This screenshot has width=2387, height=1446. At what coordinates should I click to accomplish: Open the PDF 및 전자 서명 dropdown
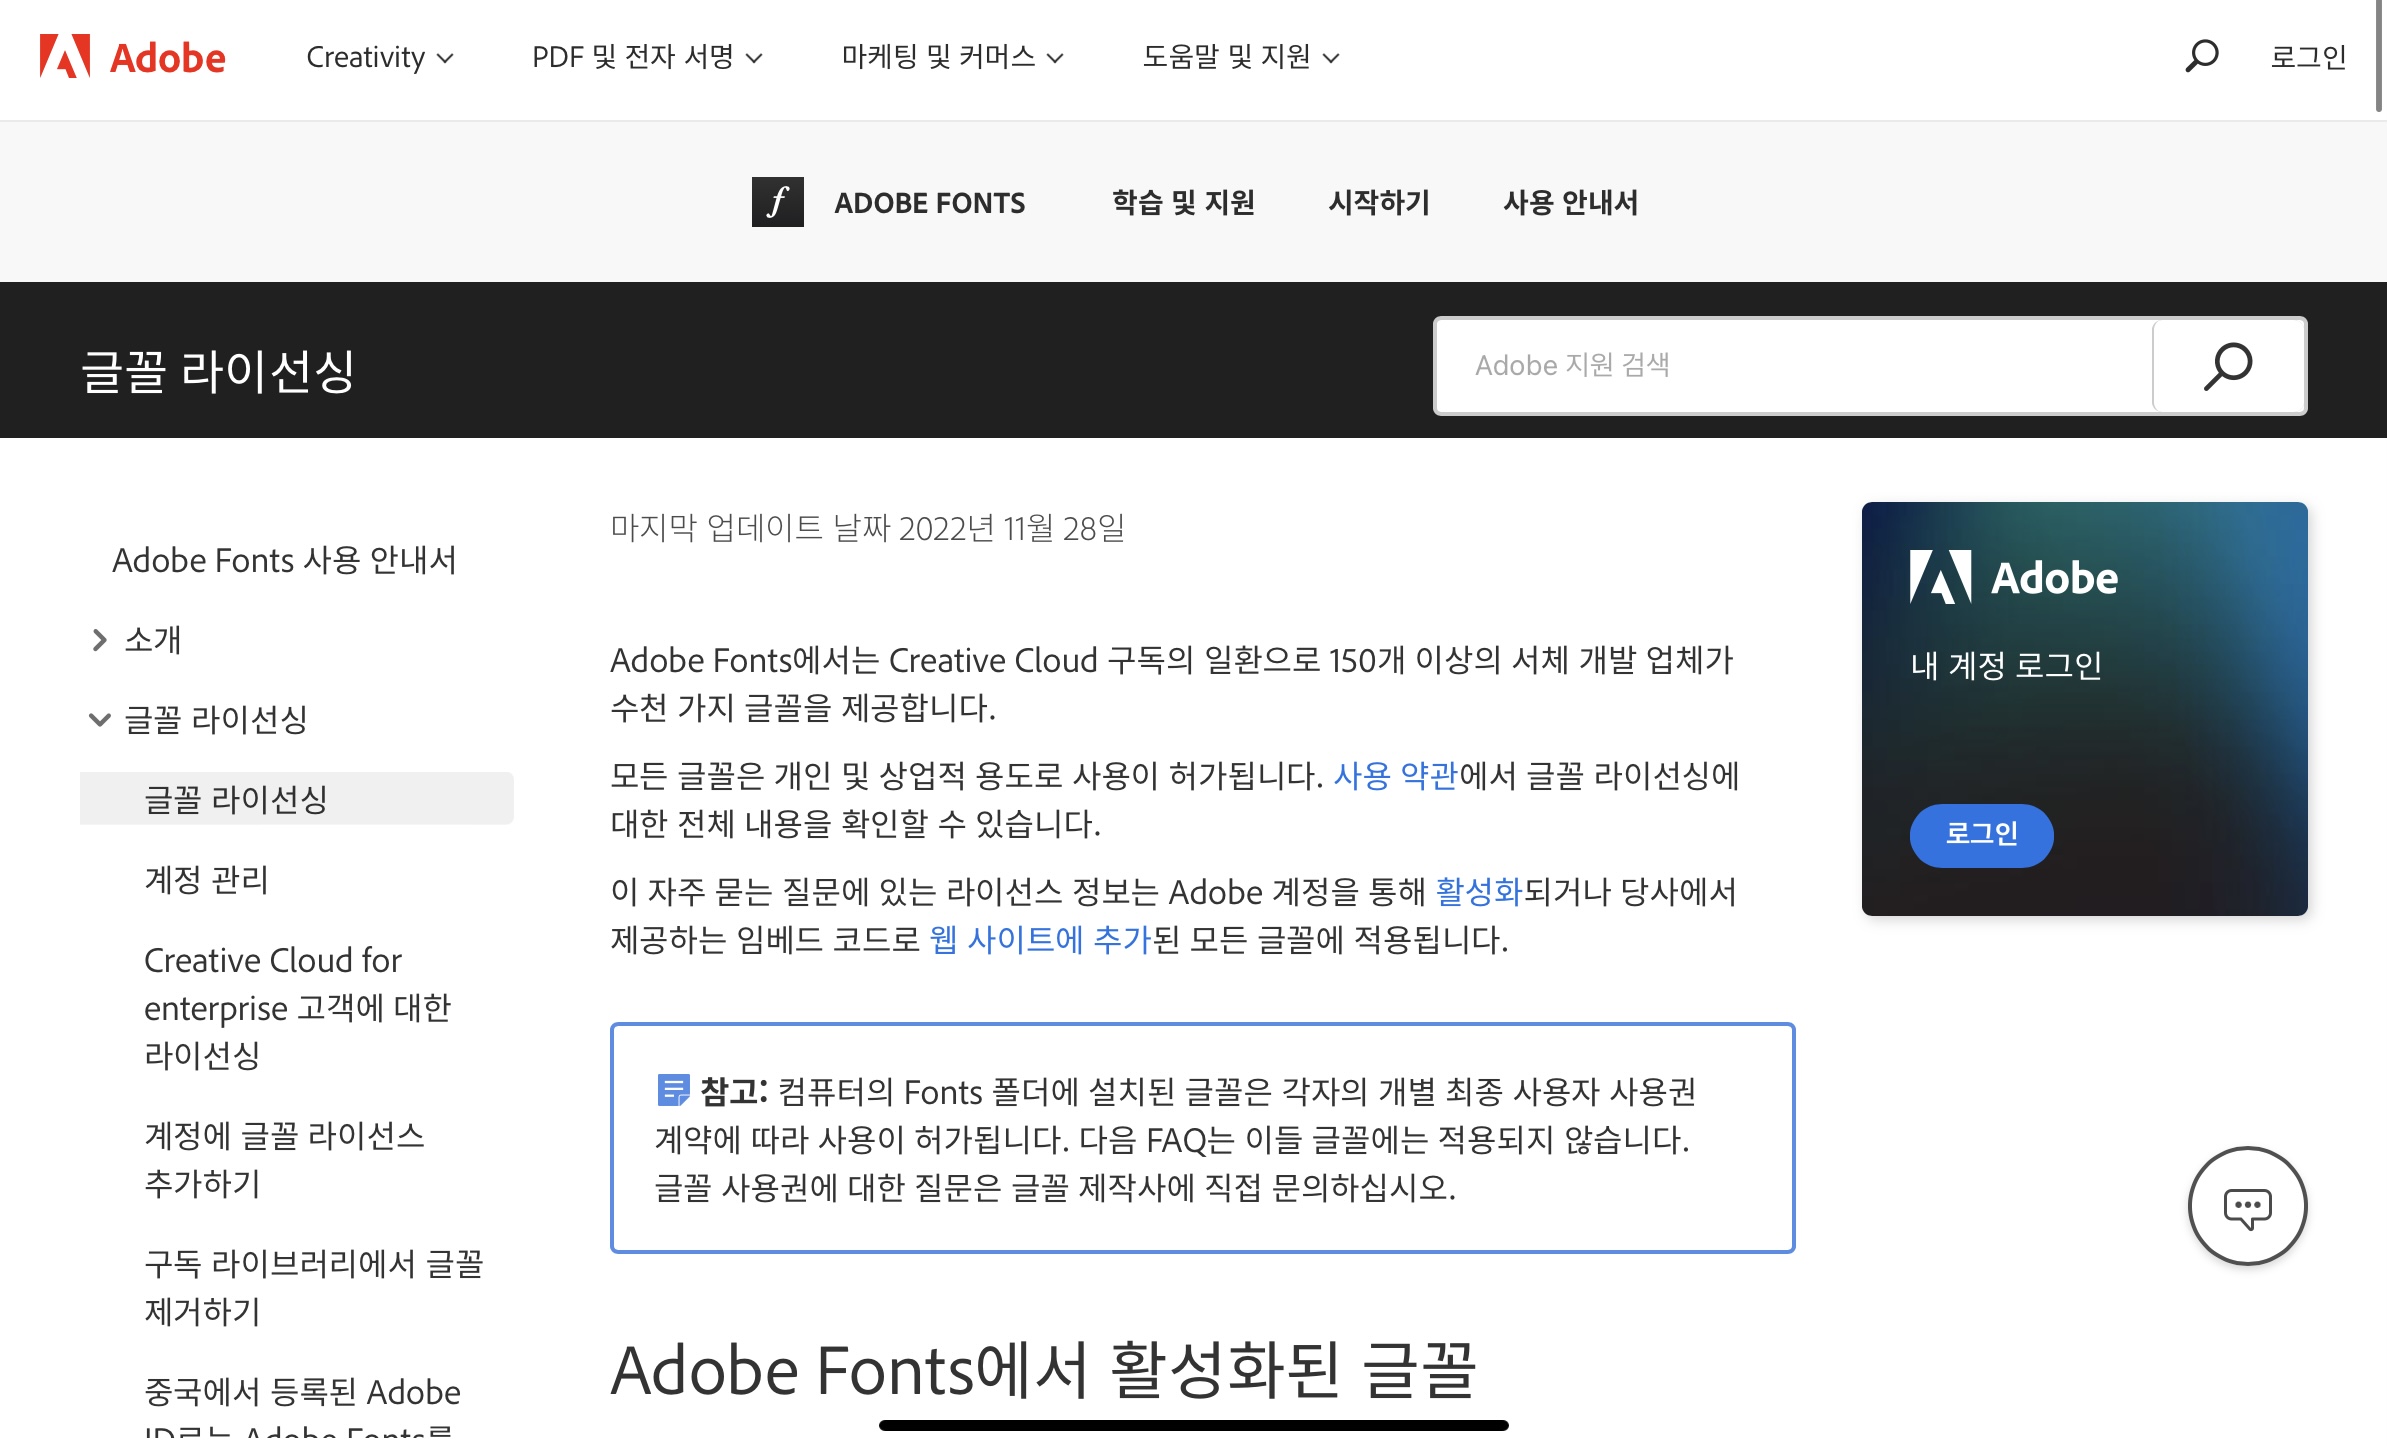pyautogui.click(x=647, y=57)
